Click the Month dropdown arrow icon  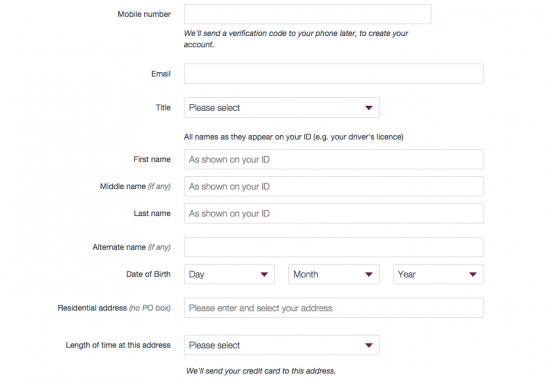pos(369,274)
